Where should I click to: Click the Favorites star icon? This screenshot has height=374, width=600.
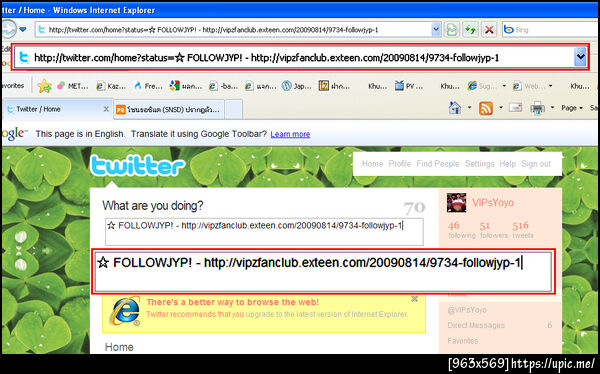tap(44, 86)
